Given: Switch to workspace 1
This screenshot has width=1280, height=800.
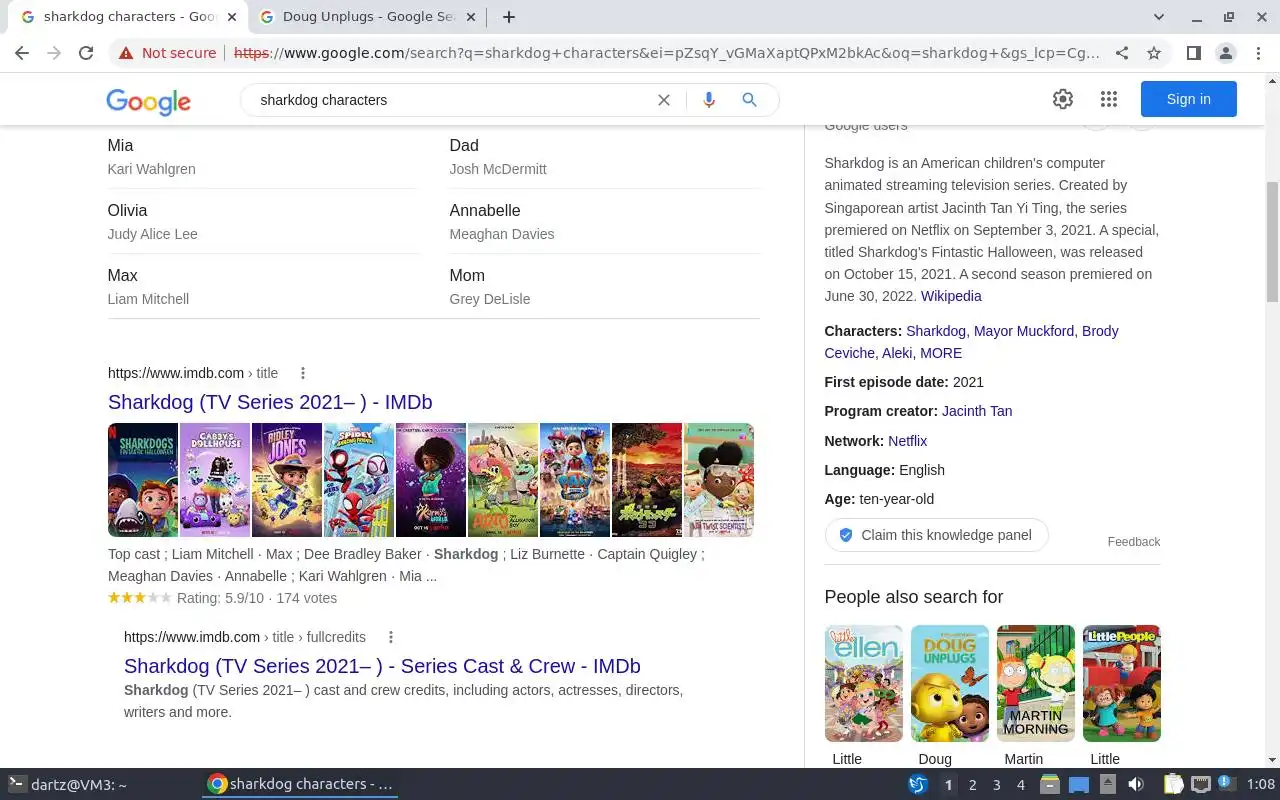Looking at the screenshot, I should (948, 785).
